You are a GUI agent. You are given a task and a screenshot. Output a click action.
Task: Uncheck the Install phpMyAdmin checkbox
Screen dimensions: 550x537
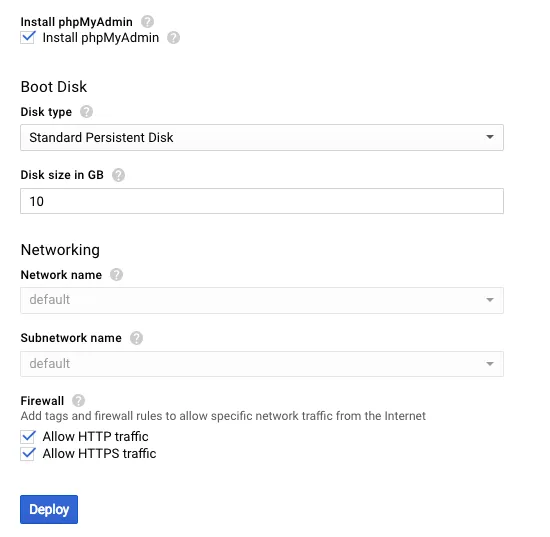click(x=28, y=37)
